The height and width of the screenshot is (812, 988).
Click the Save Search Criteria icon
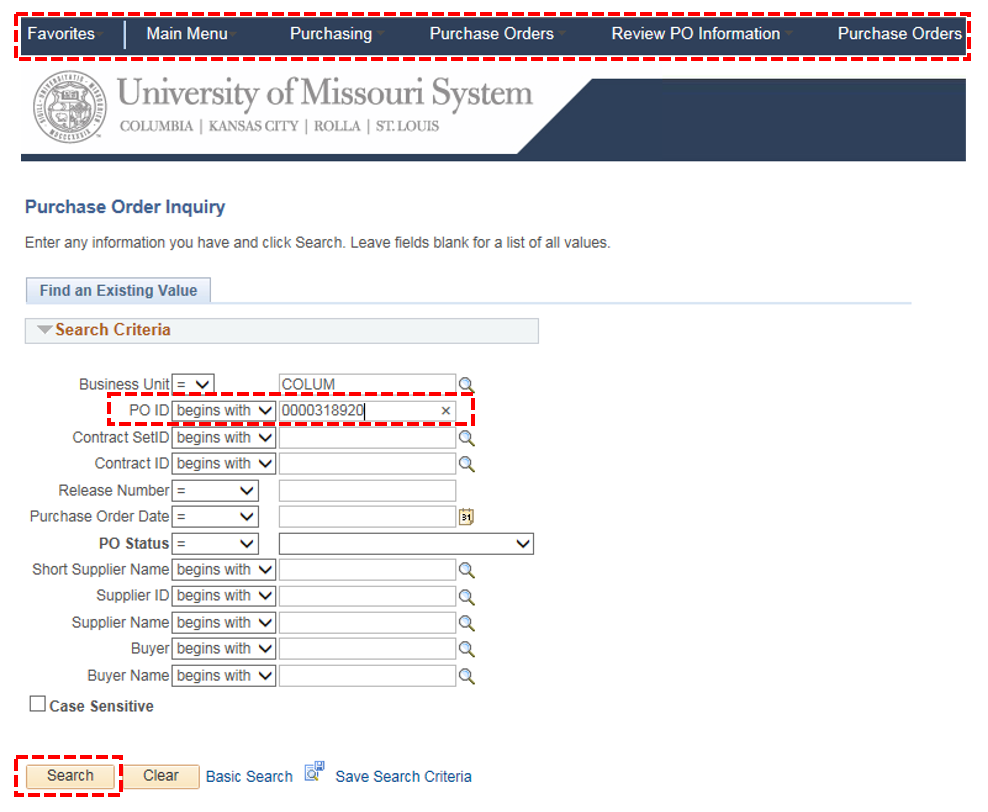click(314, 772)
